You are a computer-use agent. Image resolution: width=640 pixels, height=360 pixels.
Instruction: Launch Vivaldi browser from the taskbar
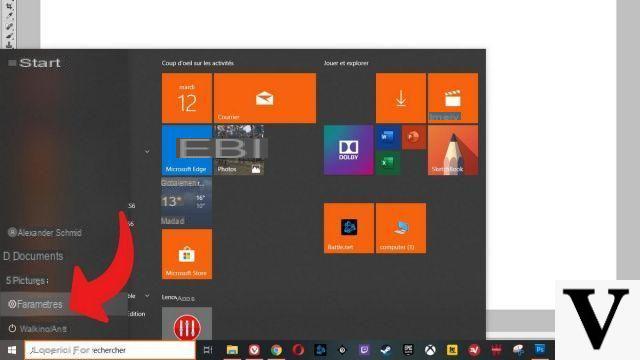click(254, 350)
